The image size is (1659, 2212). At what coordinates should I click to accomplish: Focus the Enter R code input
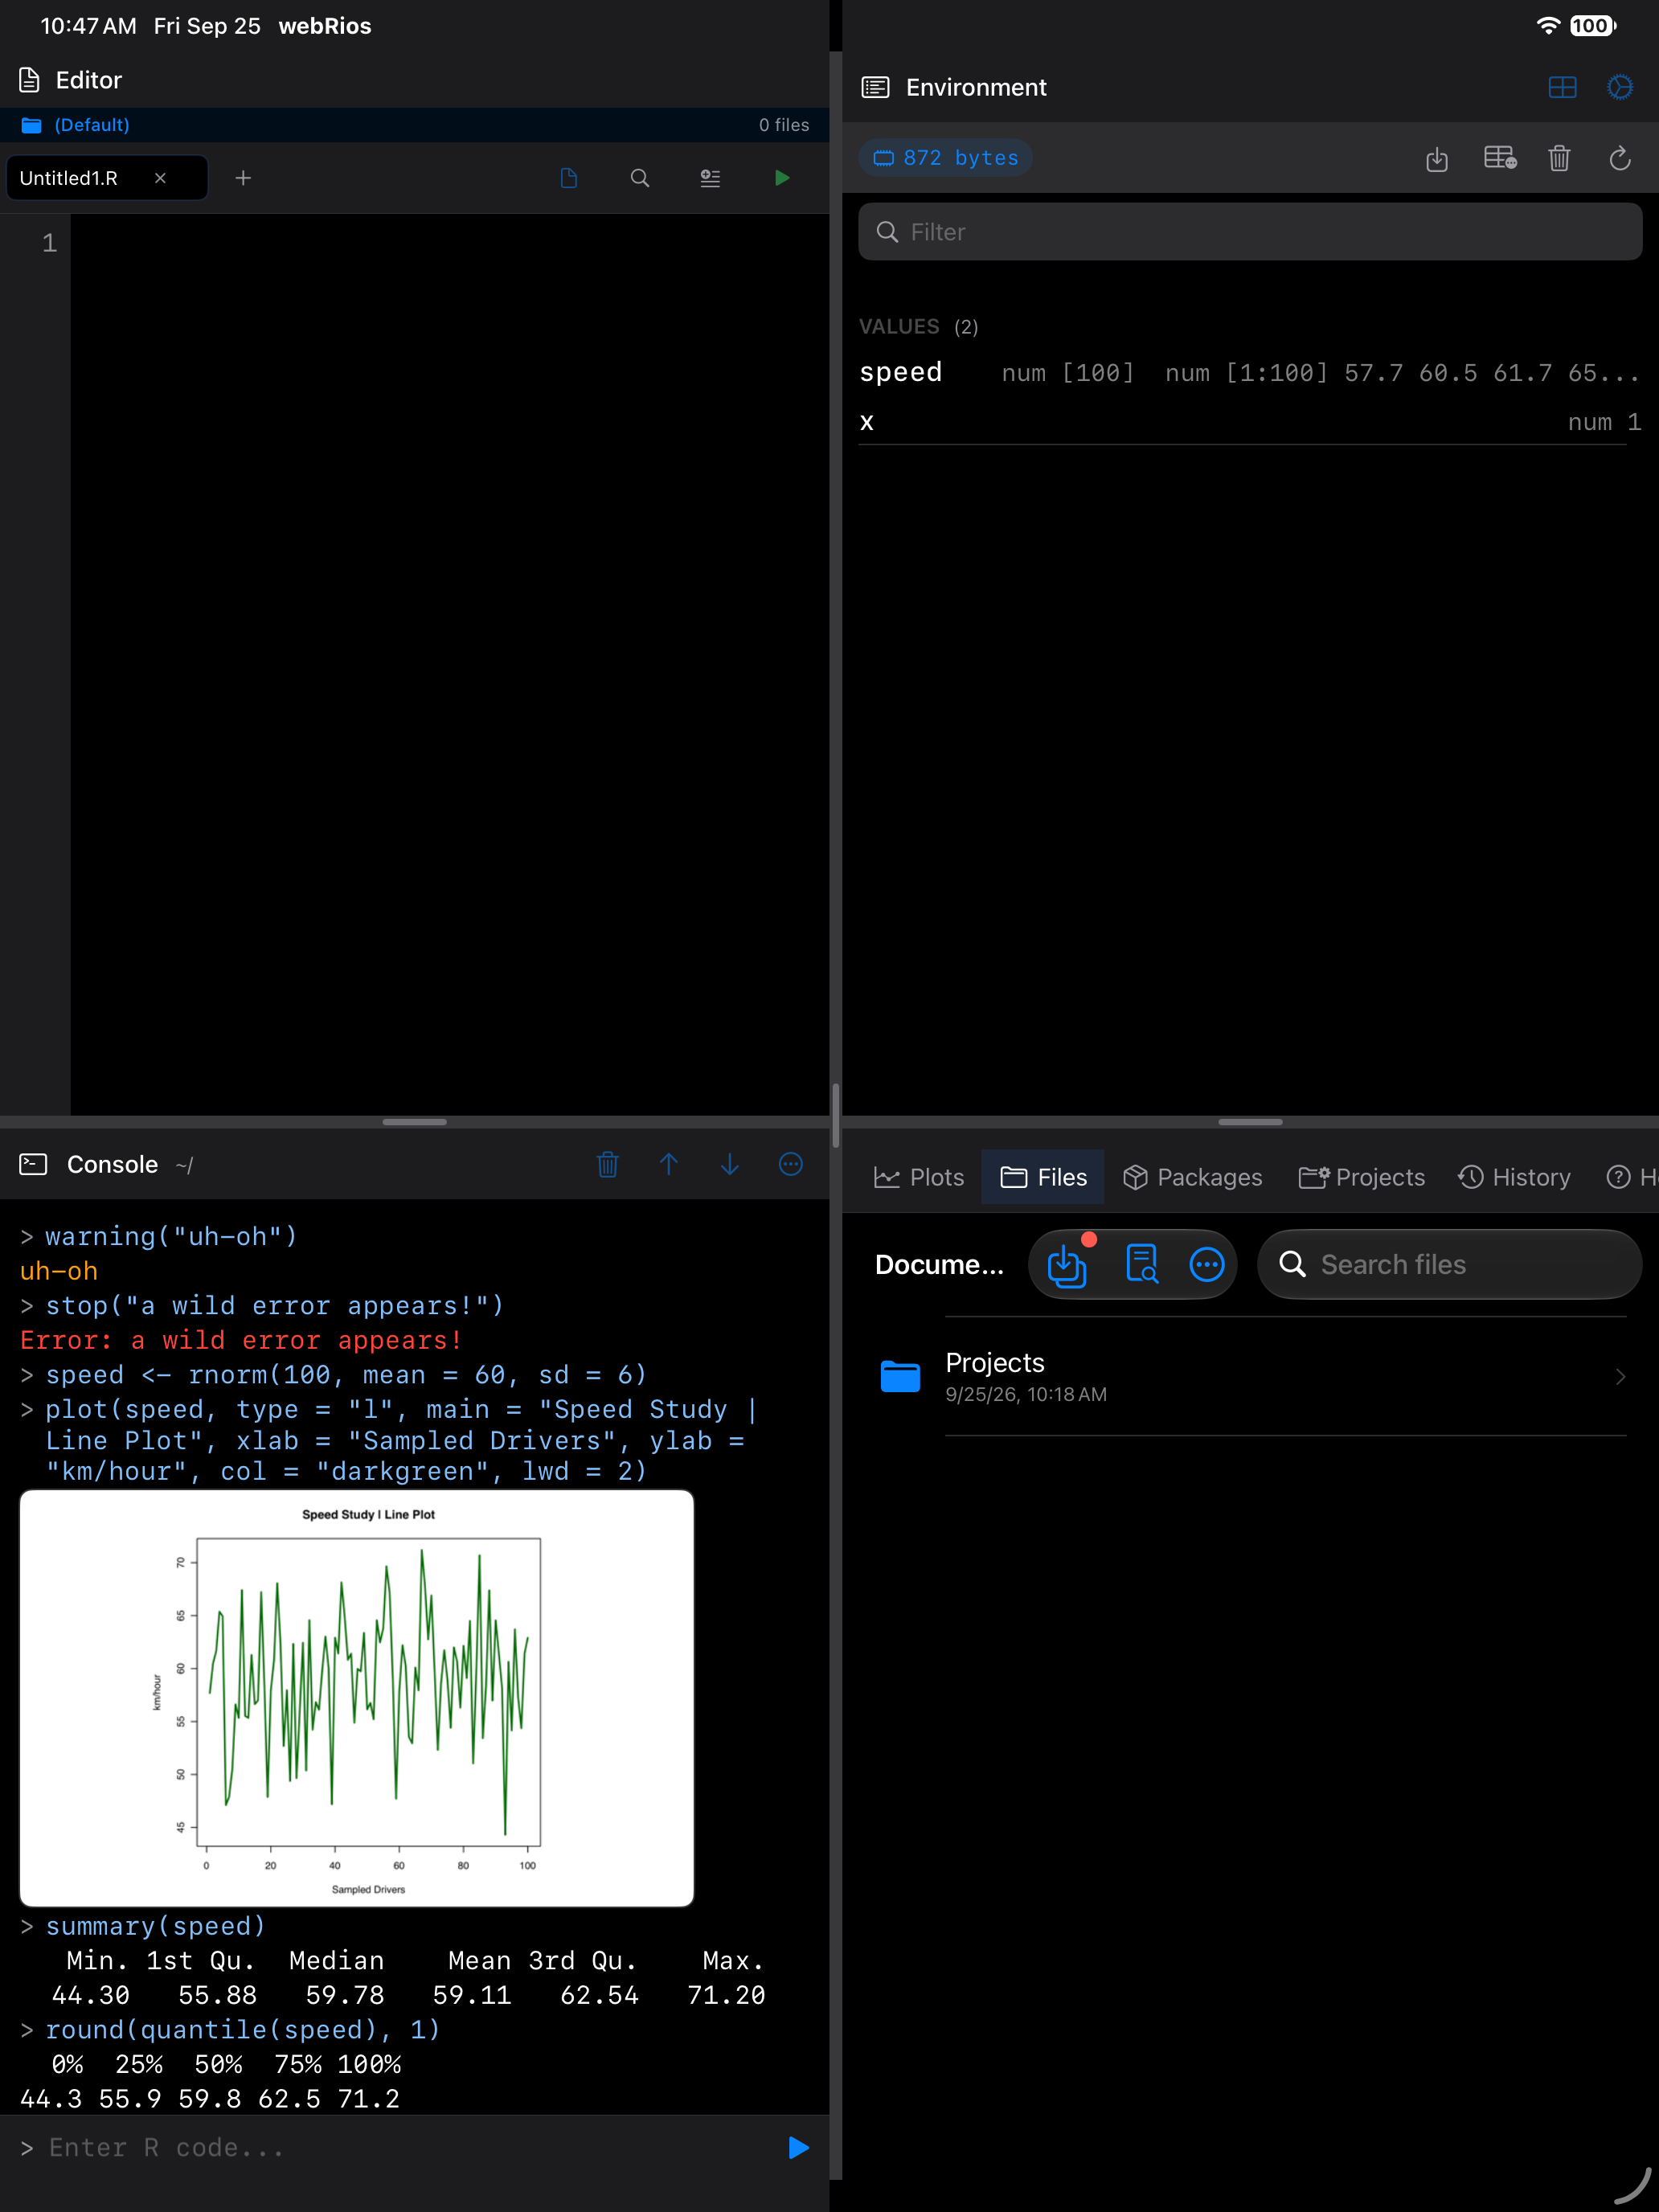pyautogui.click(x=400, y=2147)
